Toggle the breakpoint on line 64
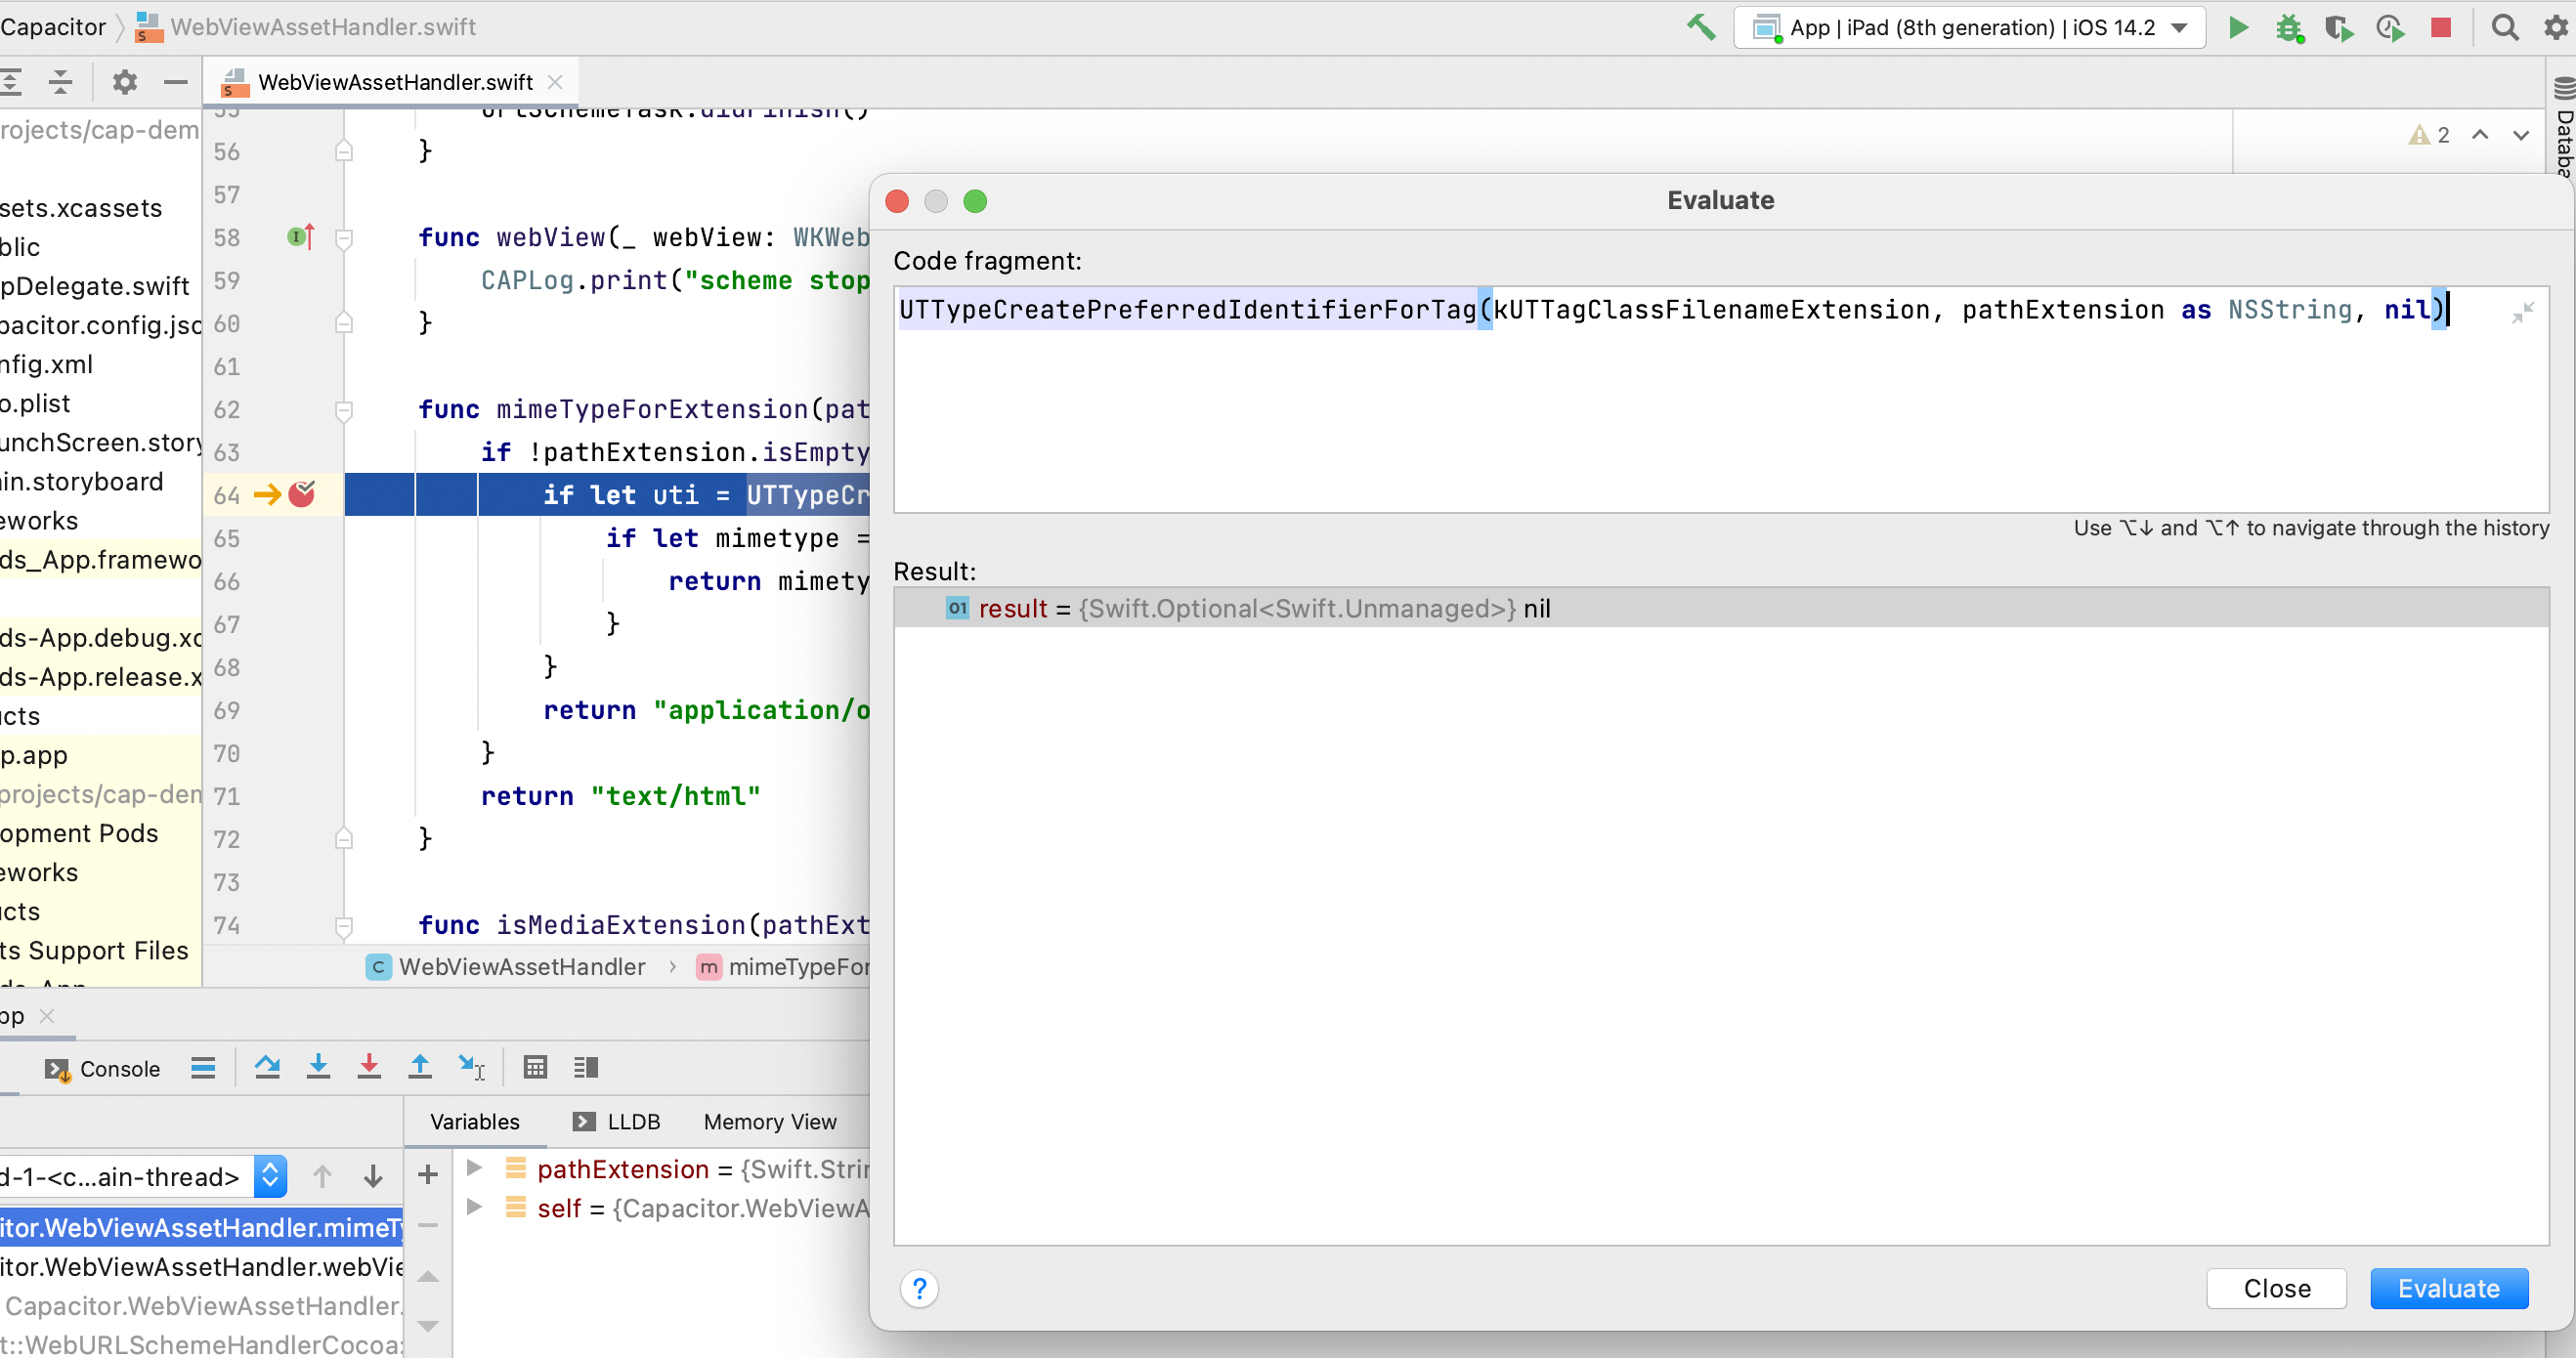The width and height of the screenshot is (2576, 1358). [300, 494]
